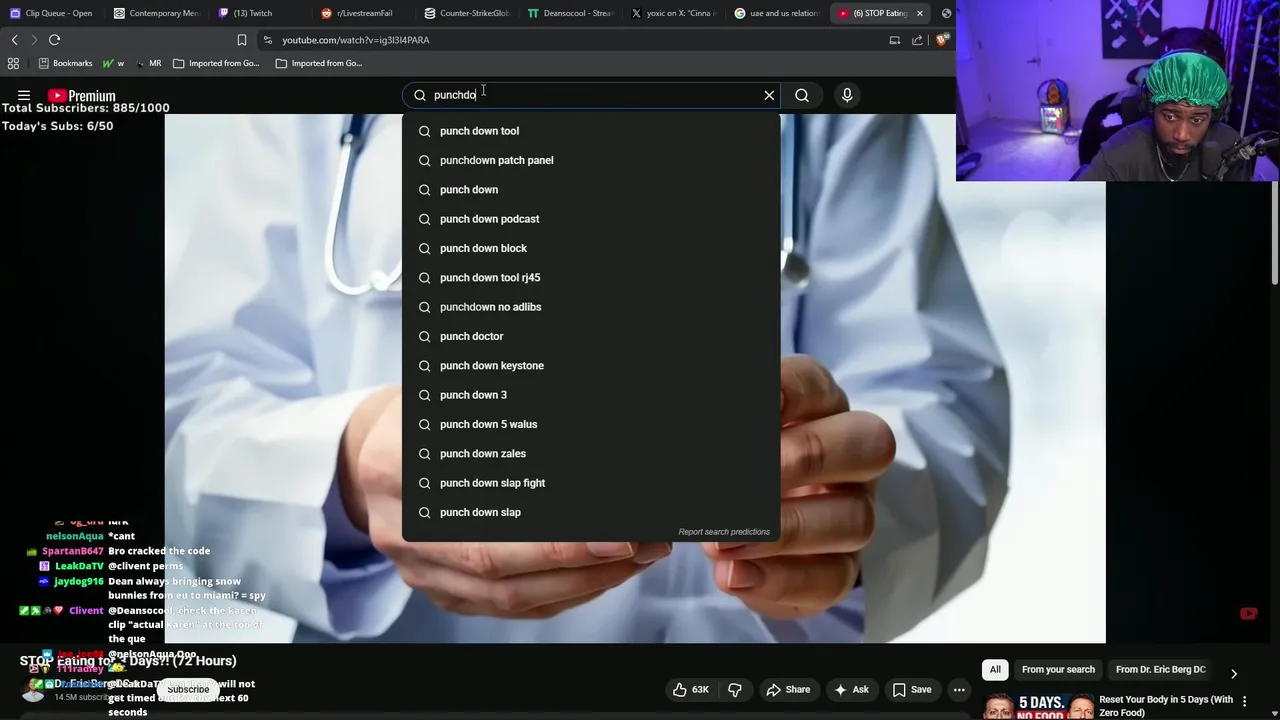Pick "punch down 5 walus" suggestion
Screen dimensions: 1280x720
[x=591, y=424]
